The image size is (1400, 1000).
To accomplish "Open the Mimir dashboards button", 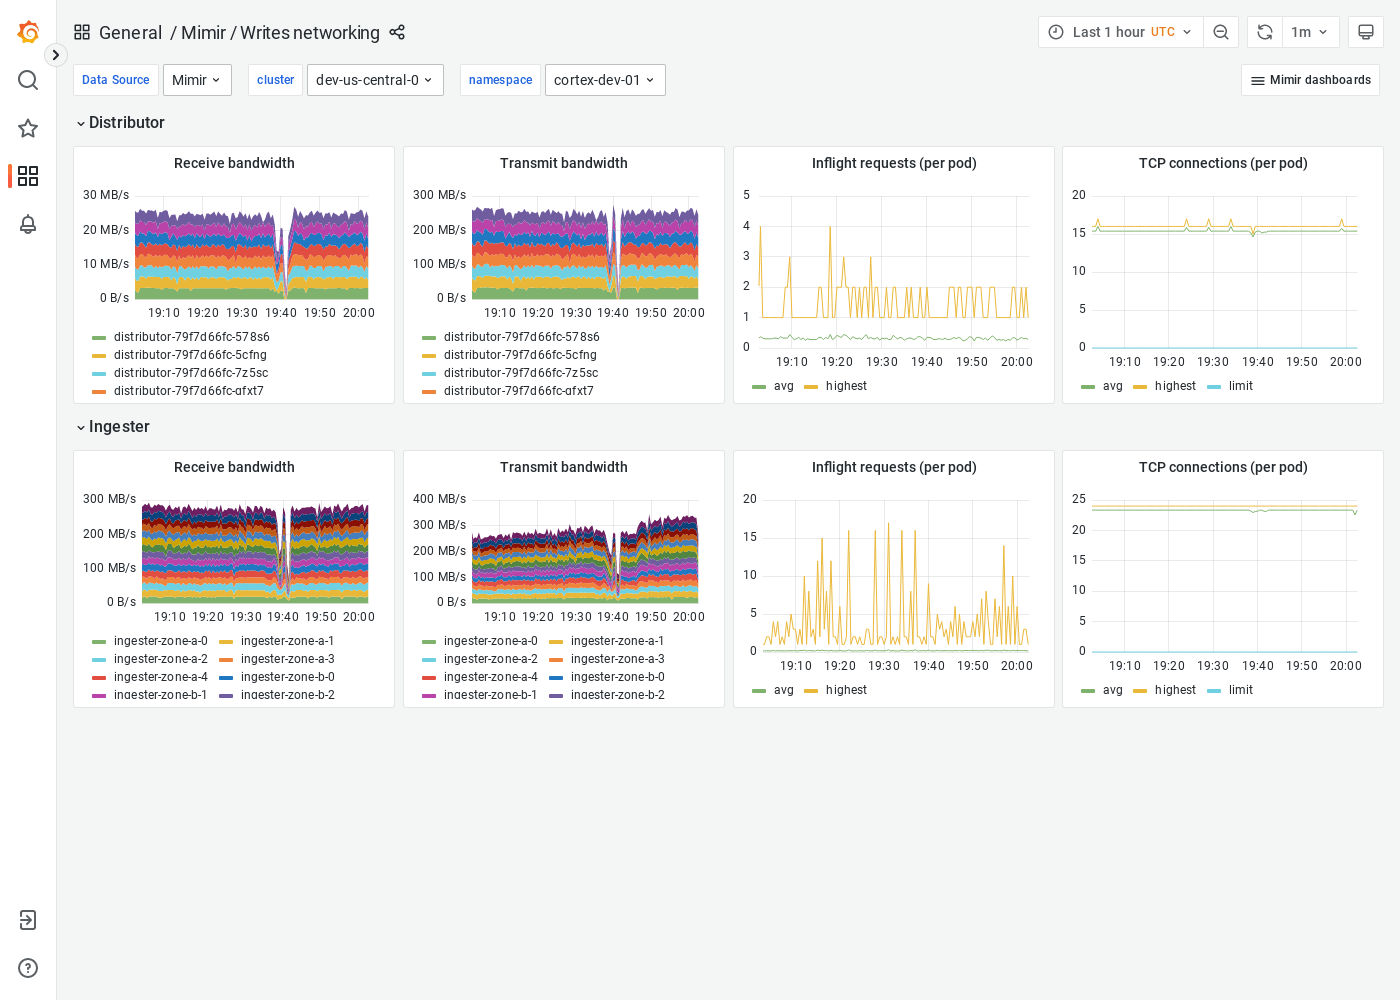I will click(x=1310, y=80).
